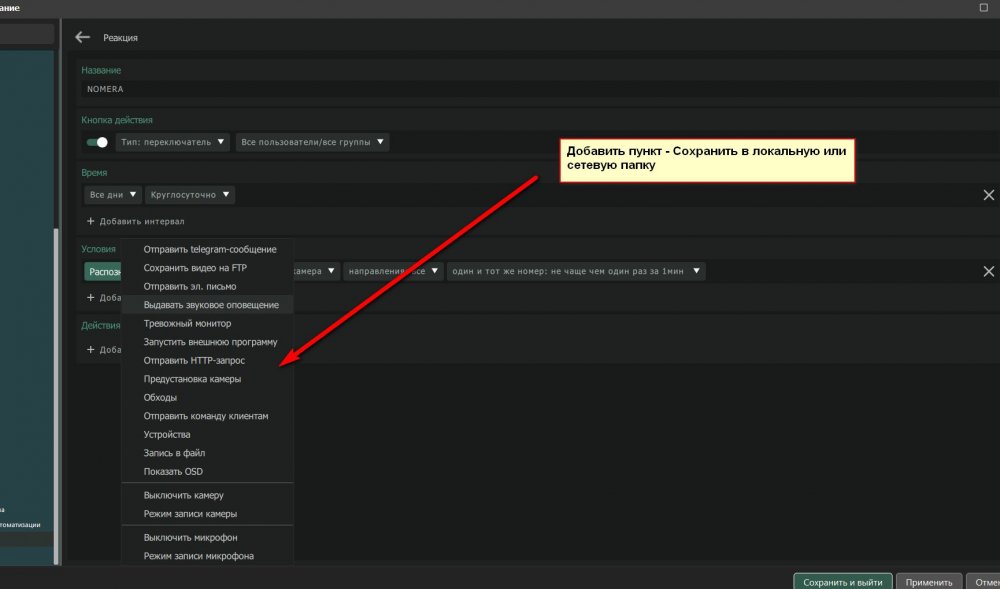Image resolution: width=1000 pixels, height=589 pixels.
Task: Select Режим записи камеры
Action: [207, 513]
